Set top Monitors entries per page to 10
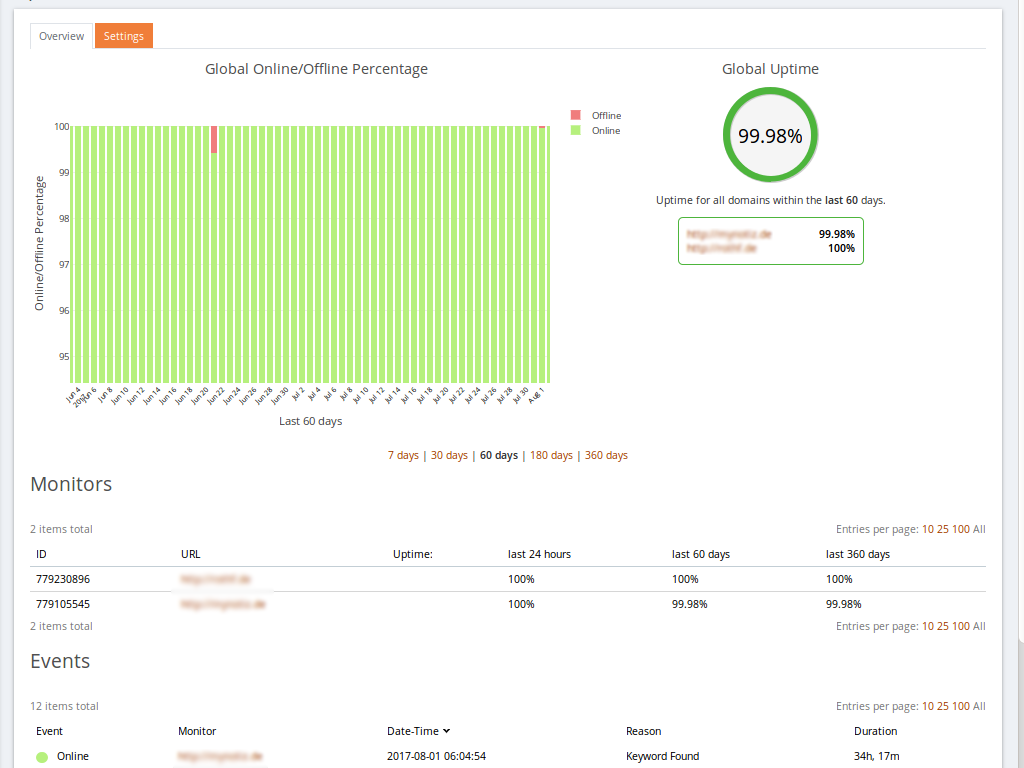Screen dimensions: 1024x768 [927, 529]
